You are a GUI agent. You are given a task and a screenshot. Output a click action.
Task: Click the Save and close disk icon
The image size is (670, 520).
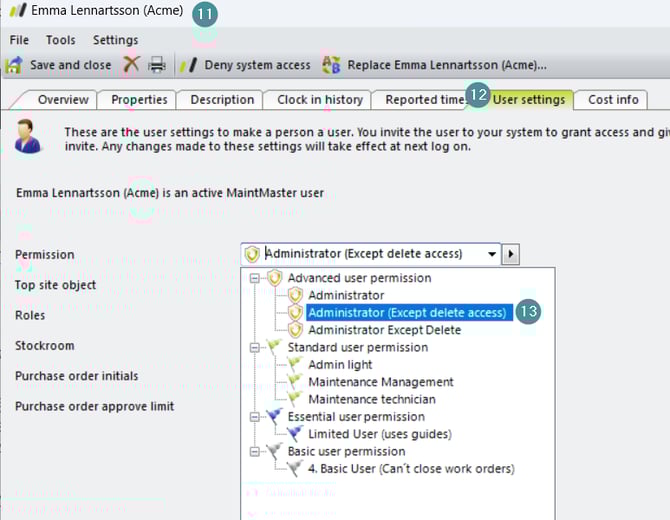coord(14,65)
